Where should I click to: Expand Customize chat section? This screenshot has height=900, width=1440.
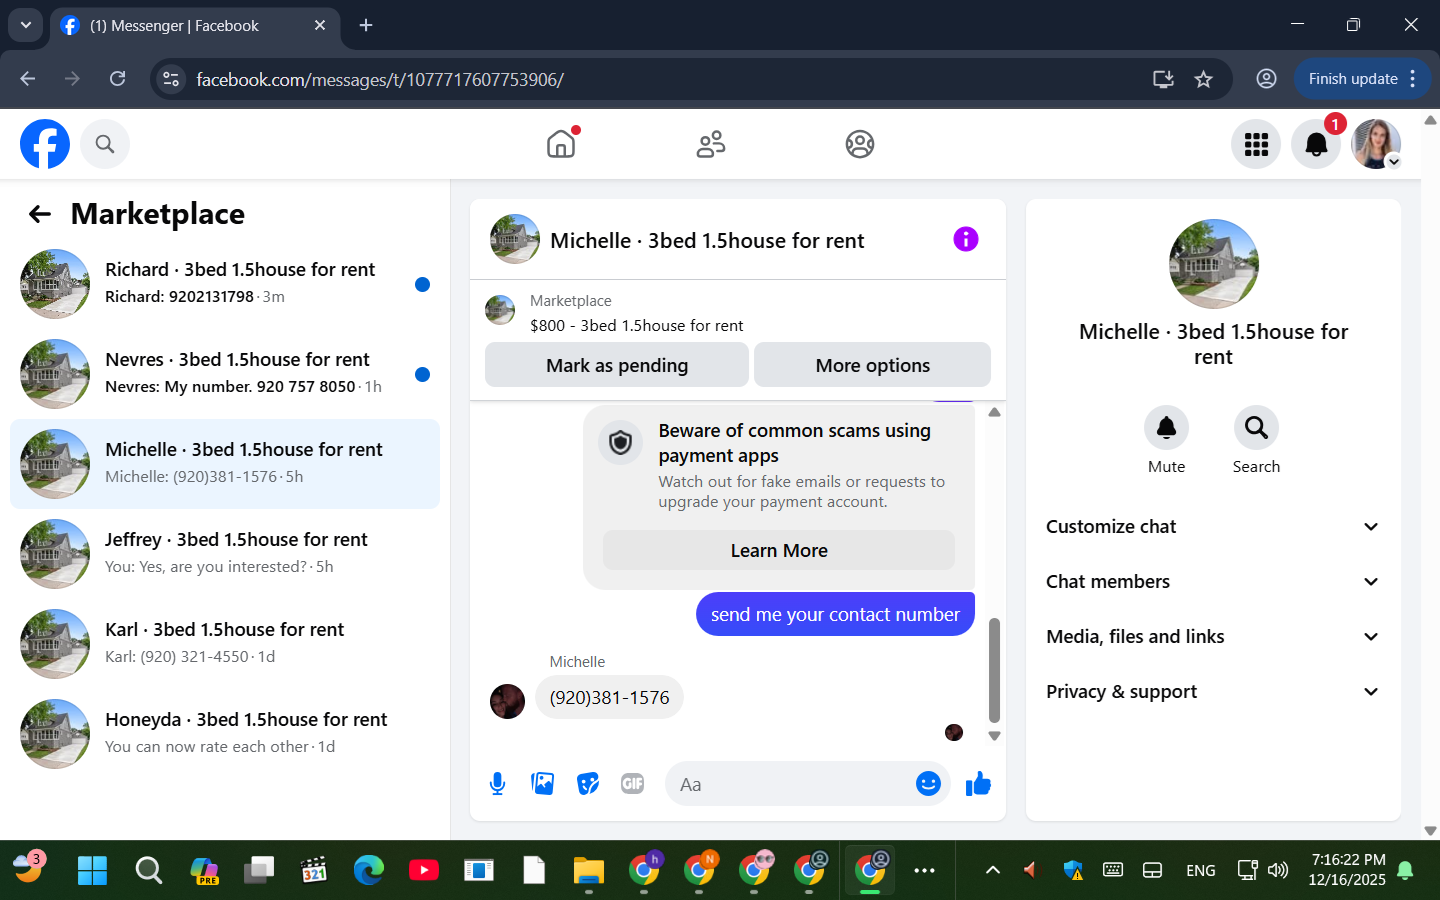[x=1213, y=527]
